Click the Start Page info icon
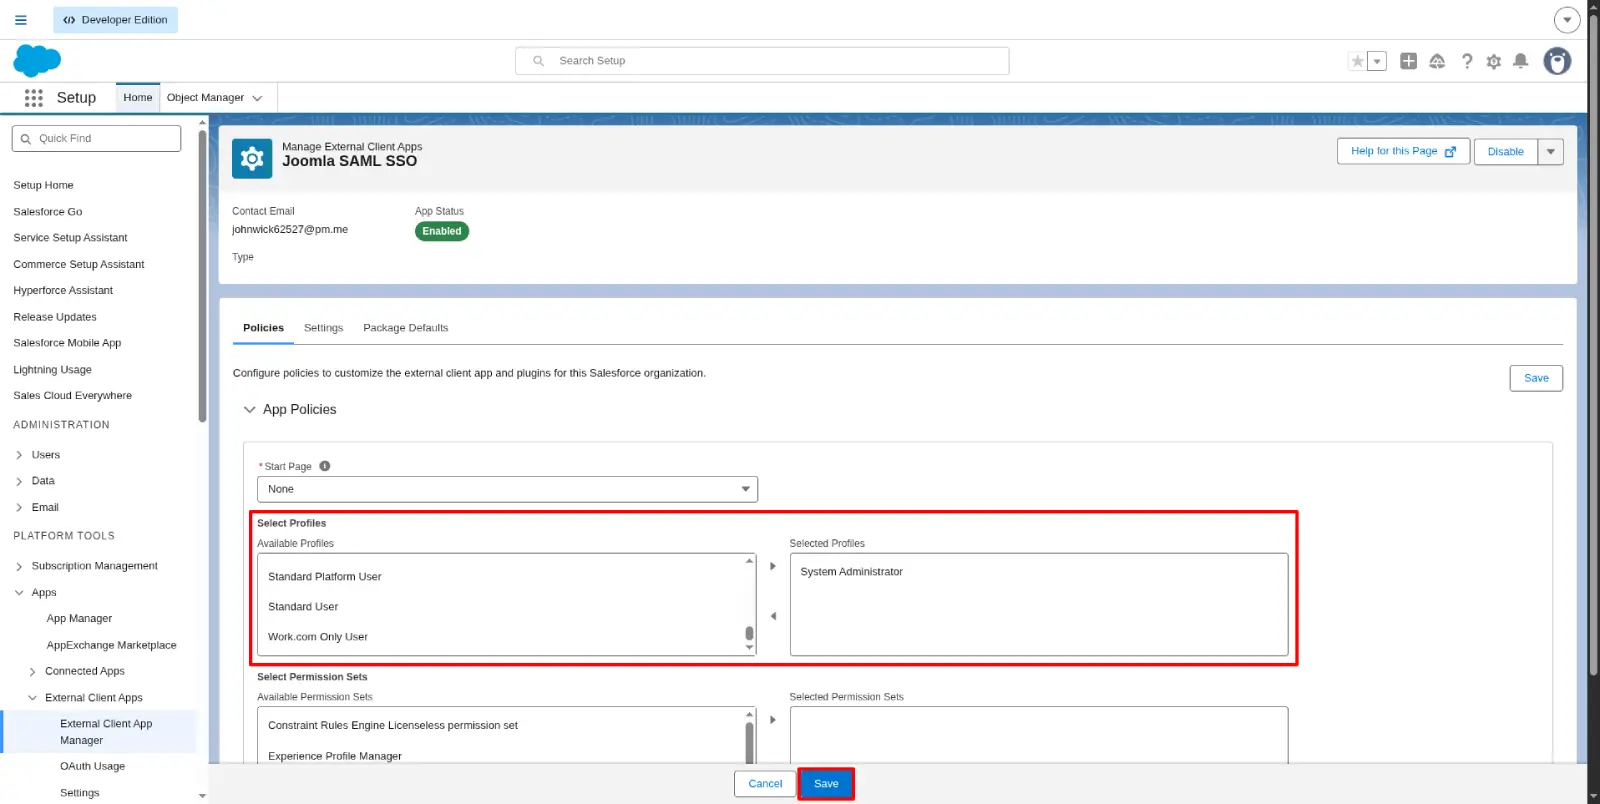Screen dimensions: 1600x804 tap(325, 466)
